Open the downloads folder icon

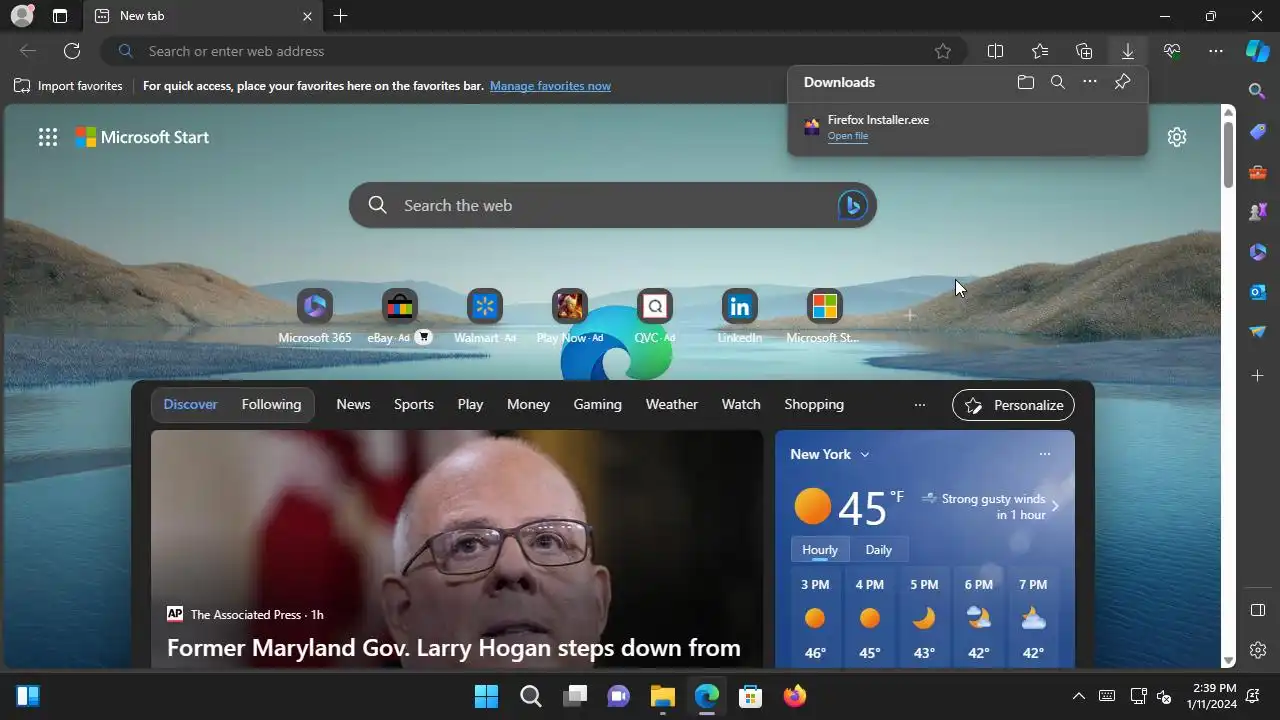(1026, 82)
